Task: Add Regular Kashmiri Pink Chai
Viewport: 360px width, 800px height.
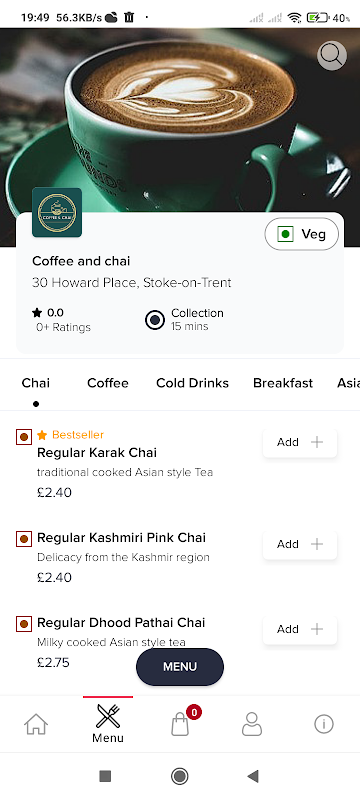Action: 300,544
